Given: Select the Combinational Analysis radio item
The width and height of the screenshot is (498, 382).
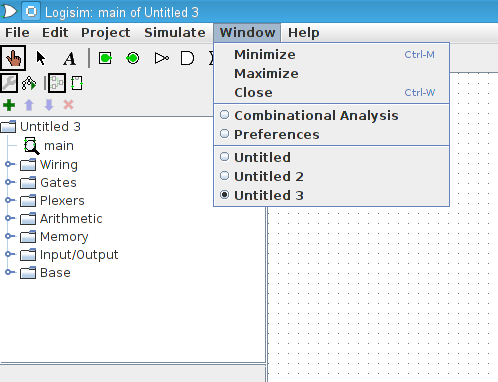Looking at the screenshot, I should [331, 115].
